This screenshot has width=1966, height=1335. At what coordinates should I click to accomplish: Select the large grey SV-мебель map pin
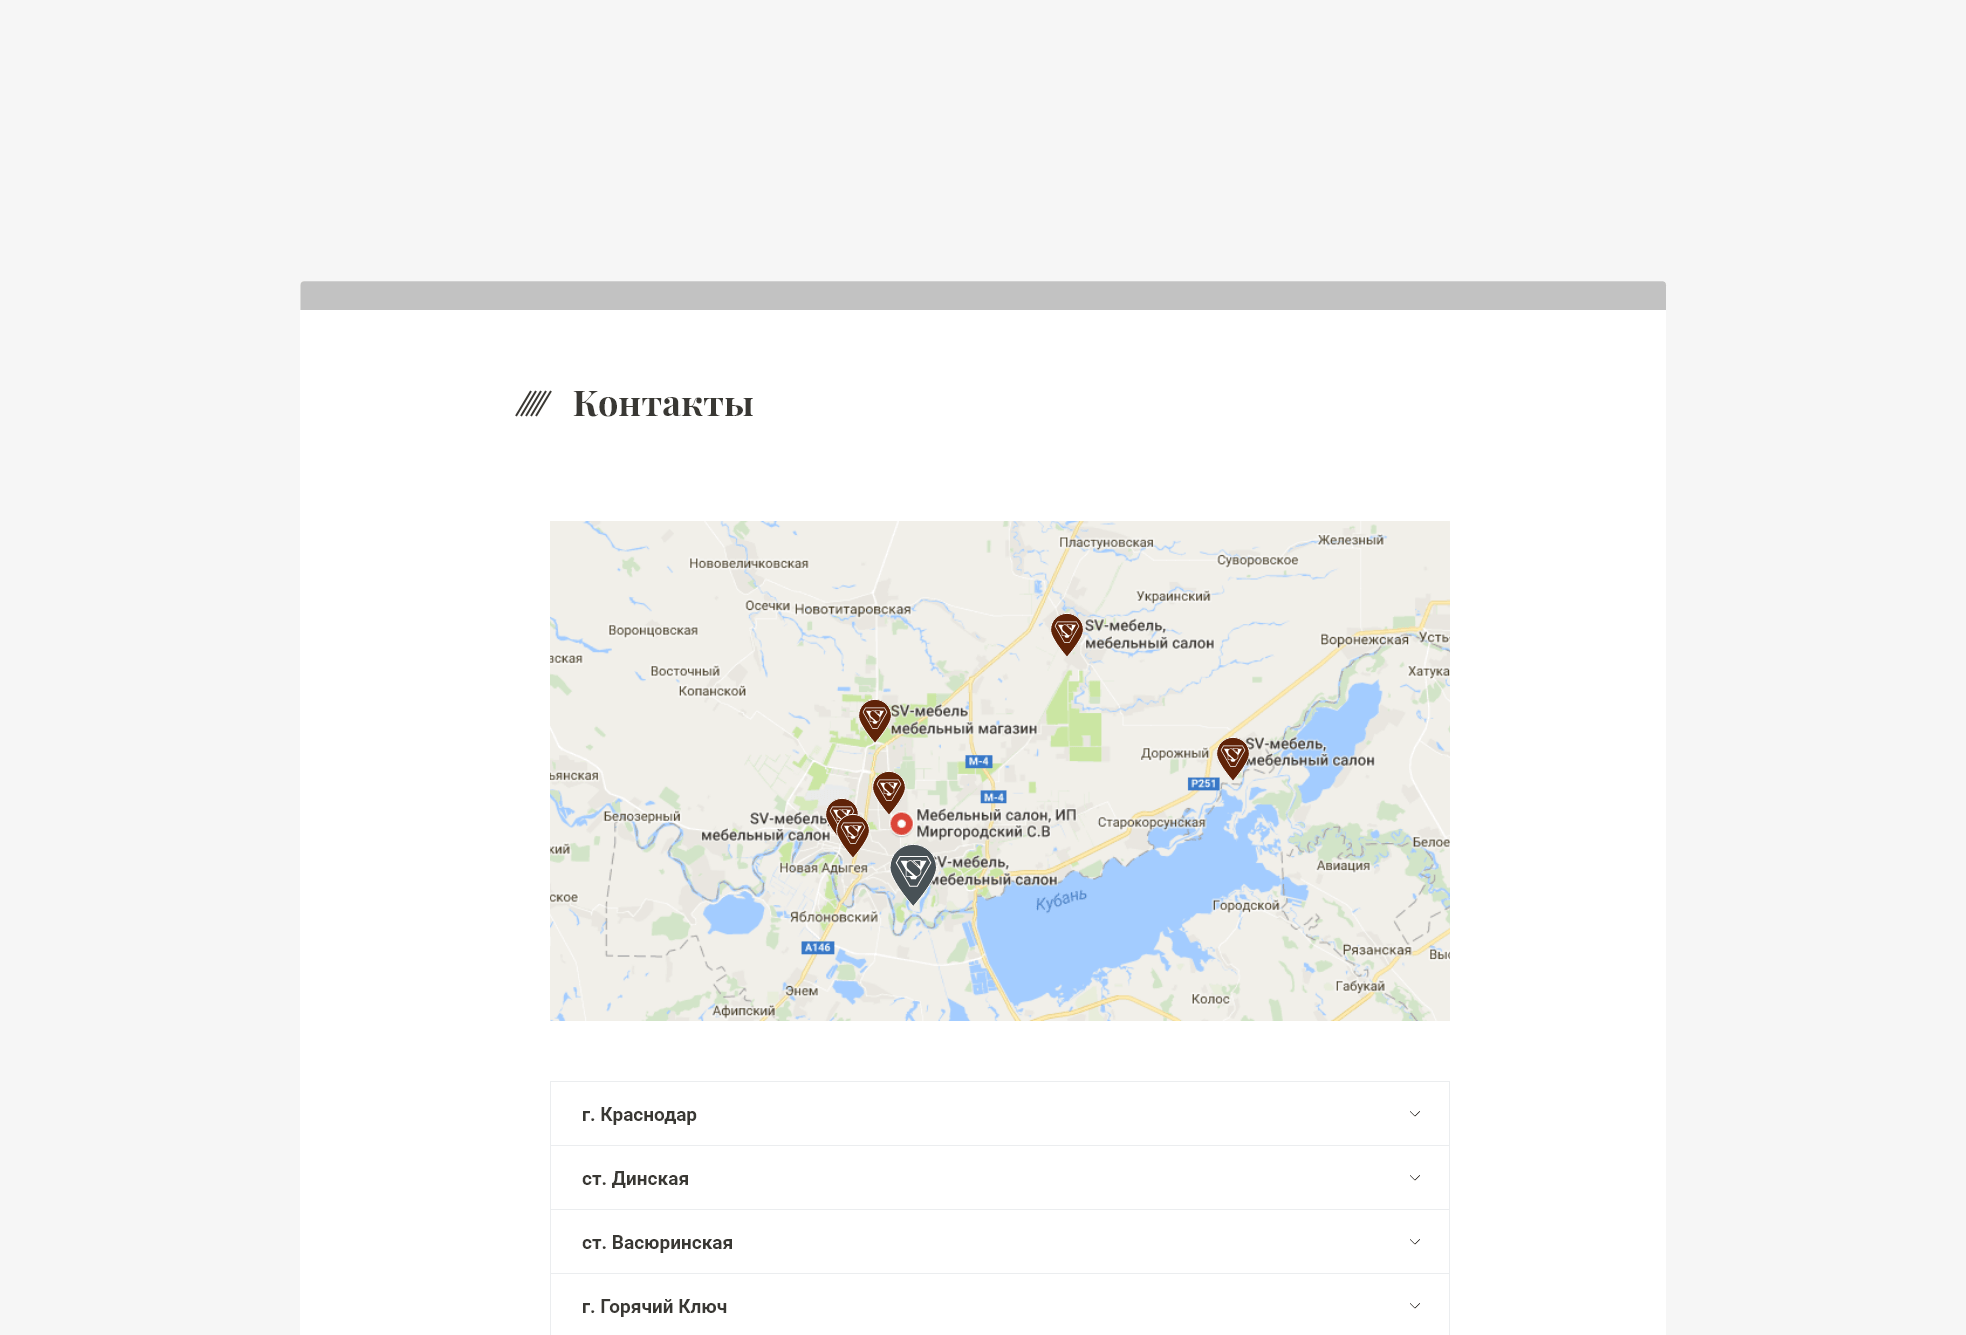[x=913, y=874]
